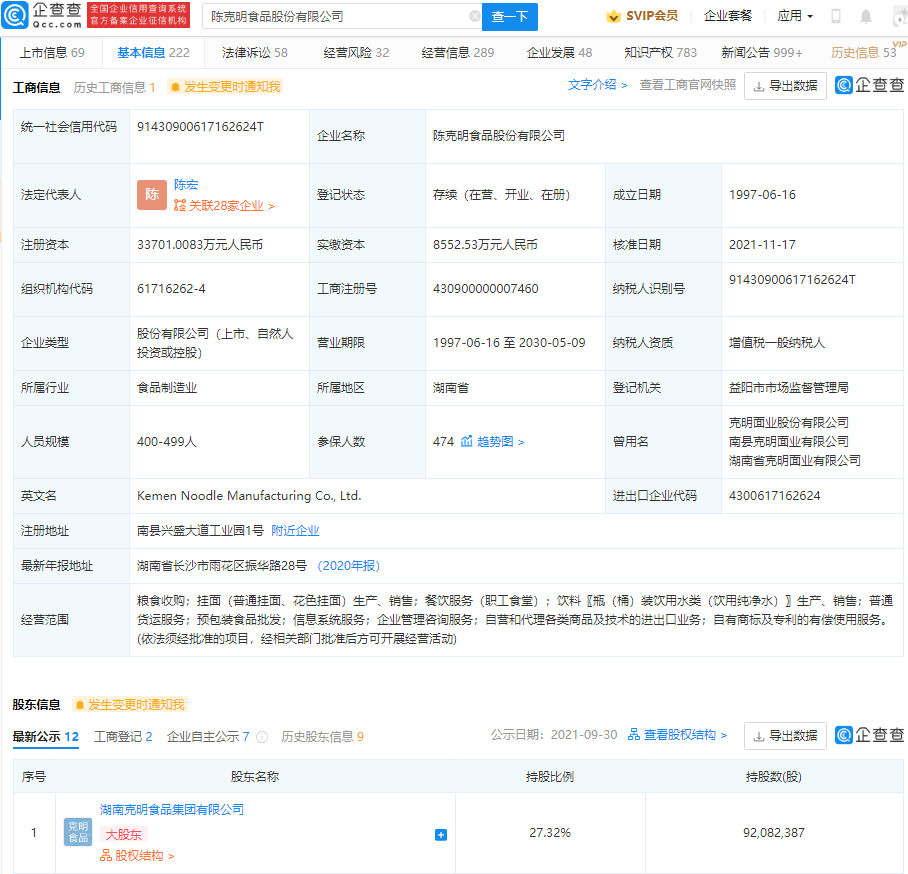Select the 最新公示 12 tab
The height and width of the screenshot is (874, 908).
pos(46,737)
